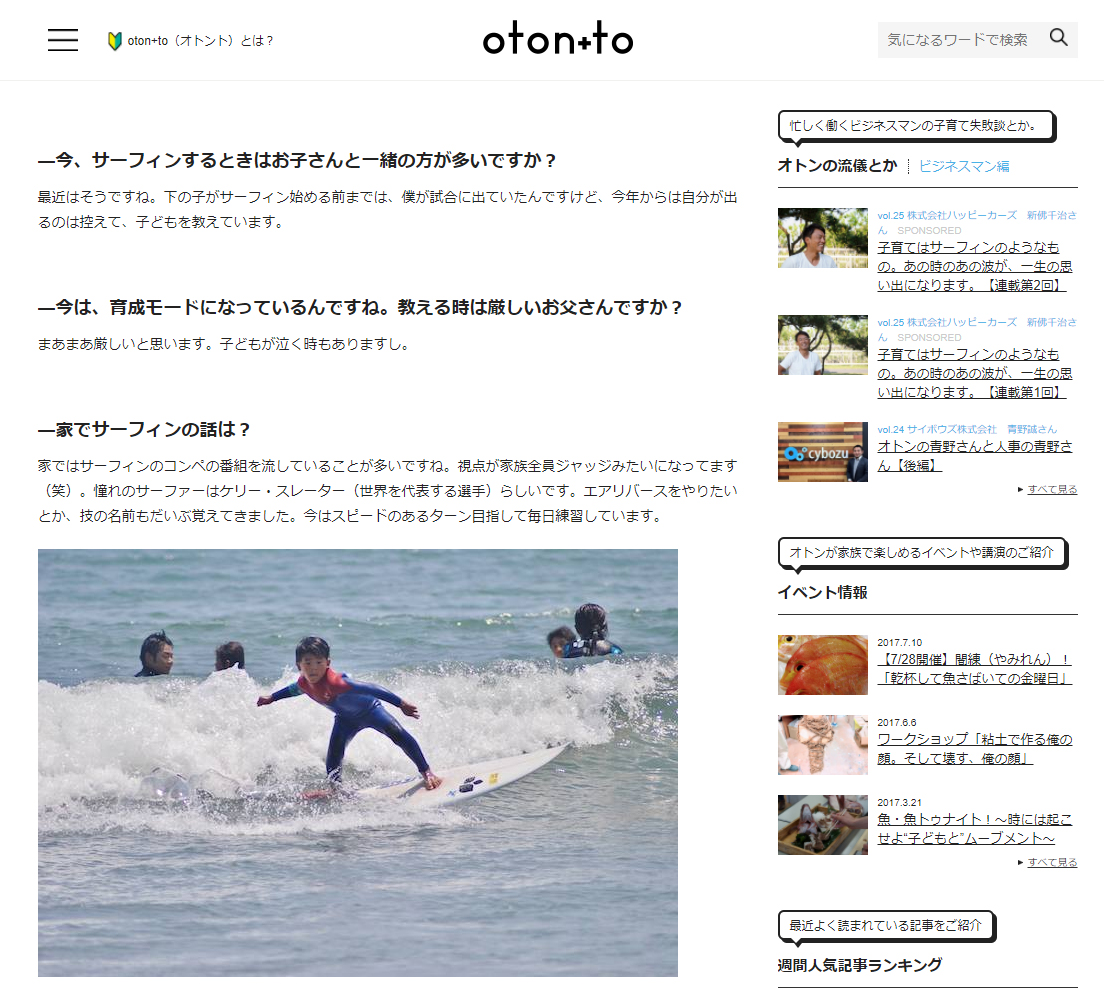Image resolution: width=1104 pixels, height=990 pixels.
Task: Click the clay workshop thumbnail
Action: [x=822, y=745]
